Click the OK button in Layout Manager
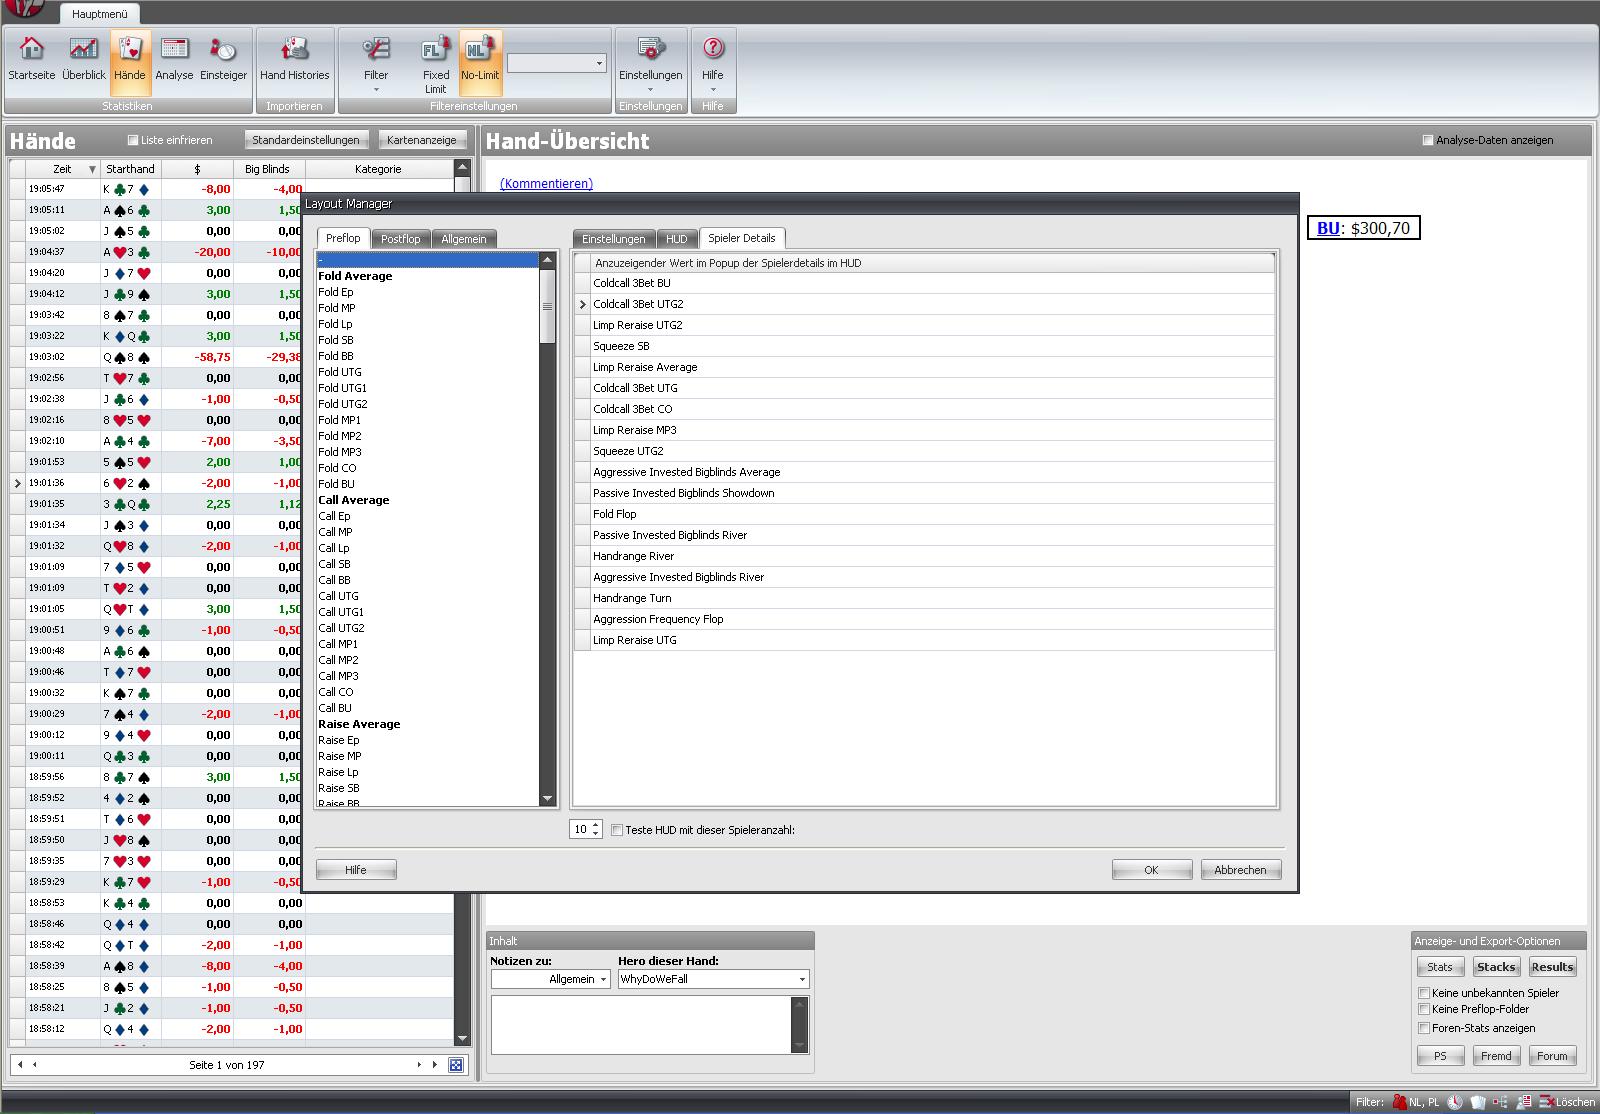 [1151, 870]
